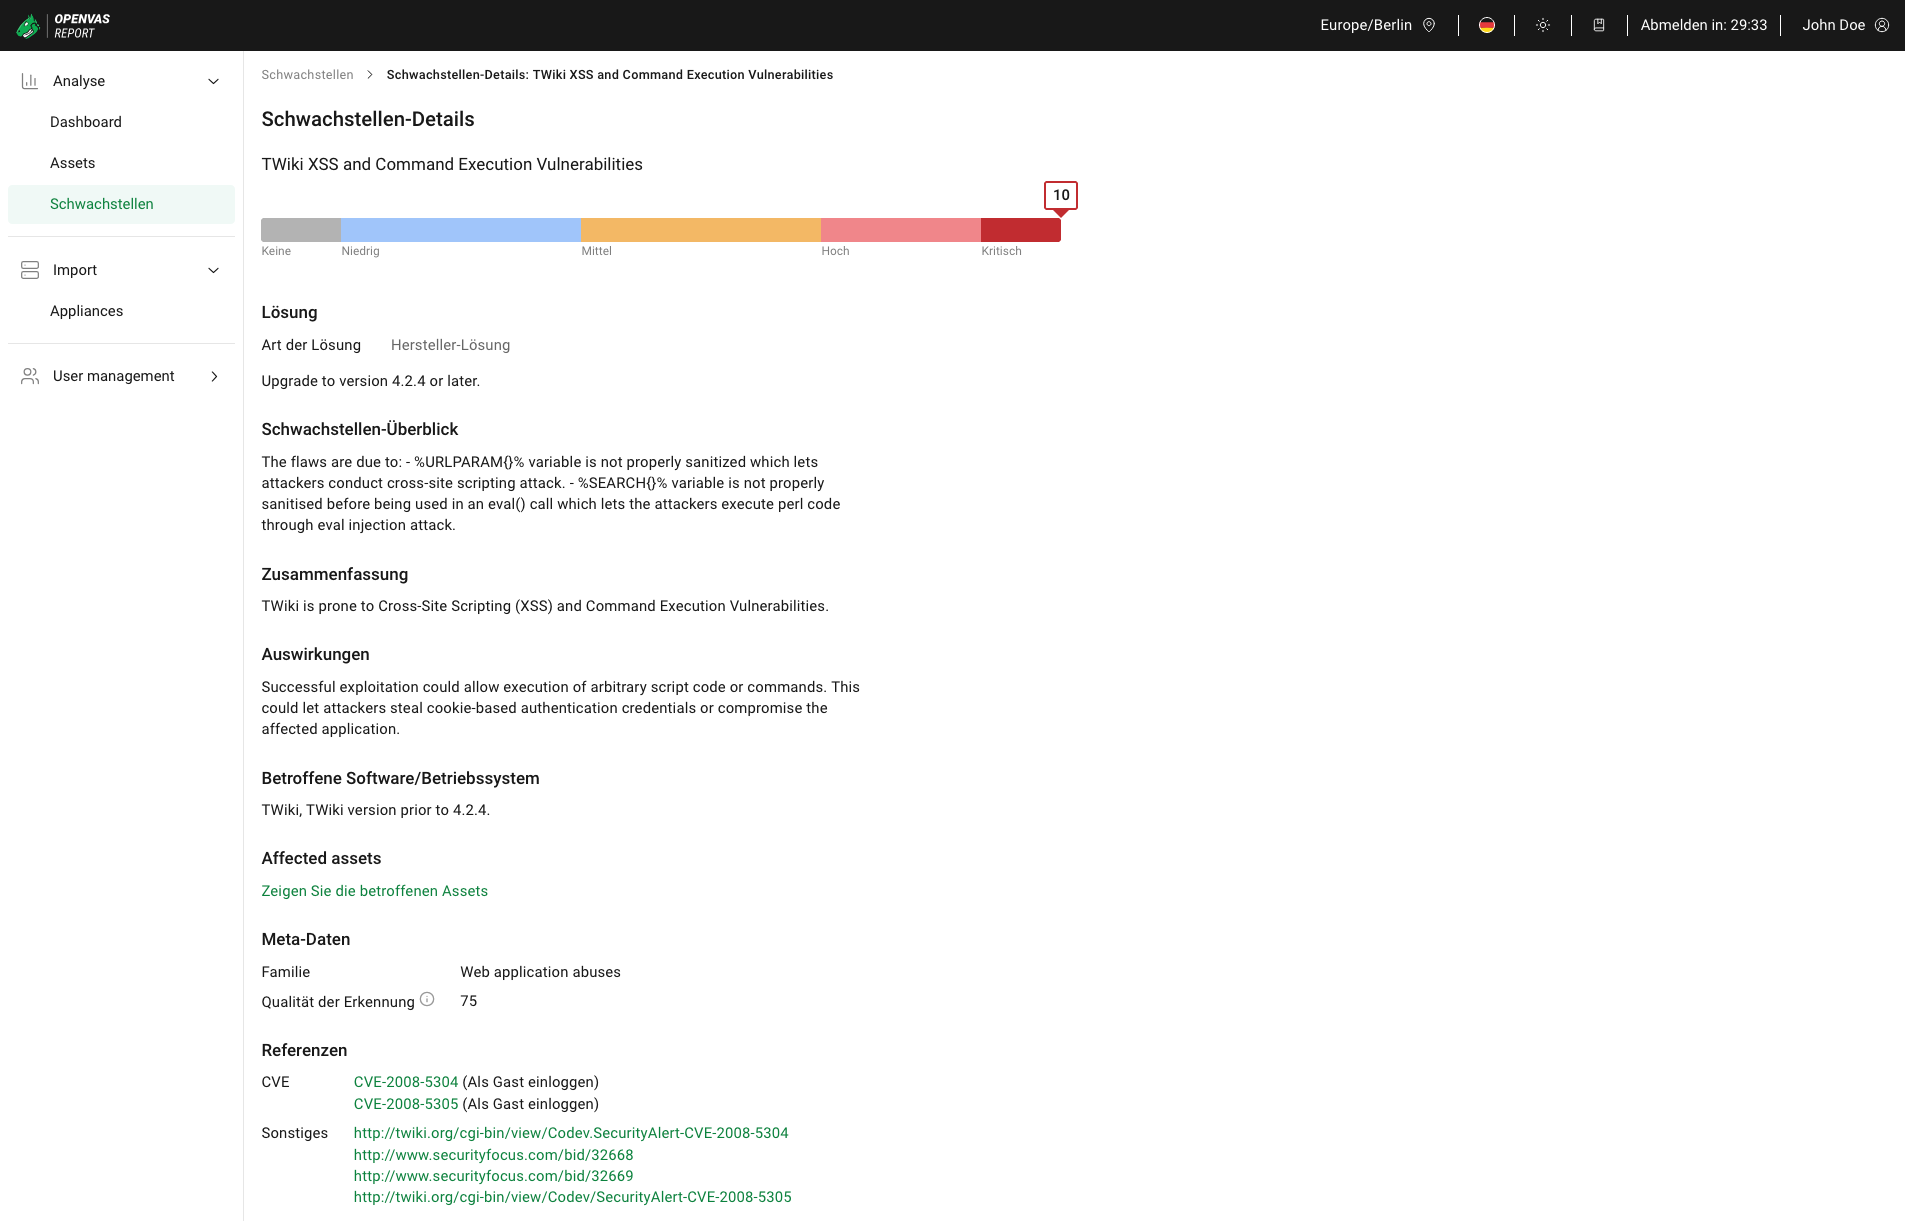
Task: Click the timezone location pin icon
Action: click(x=1429, y=25)
